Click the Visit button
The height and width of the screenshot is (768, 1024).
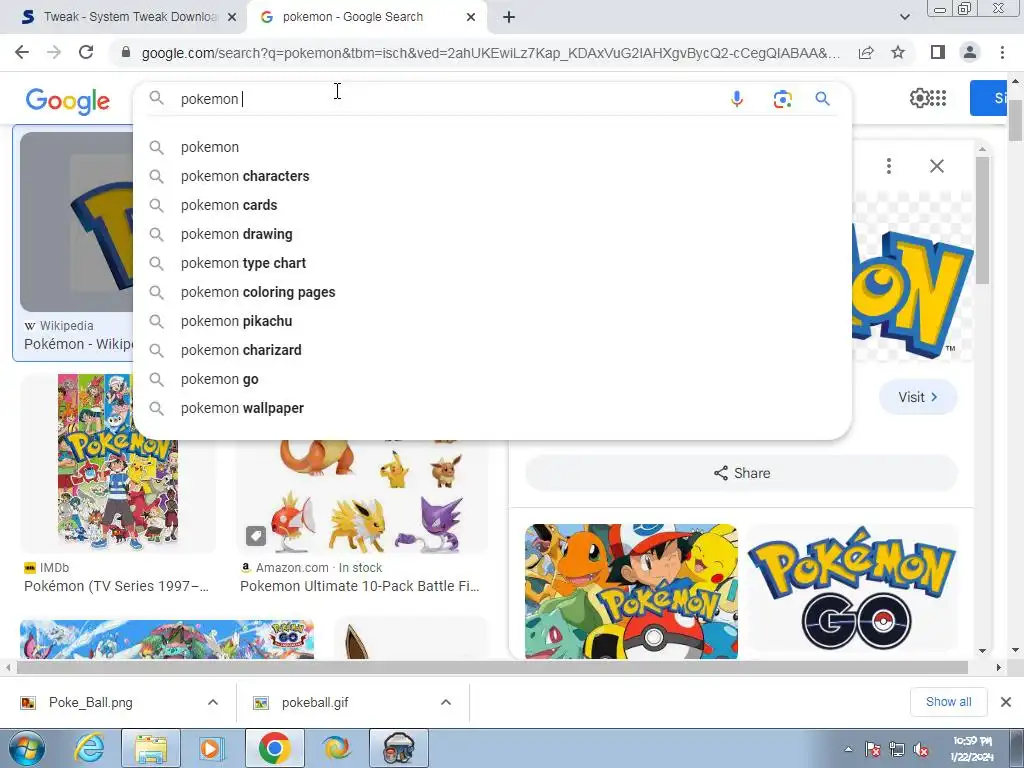pyautogui.click(x=918, y=397)
